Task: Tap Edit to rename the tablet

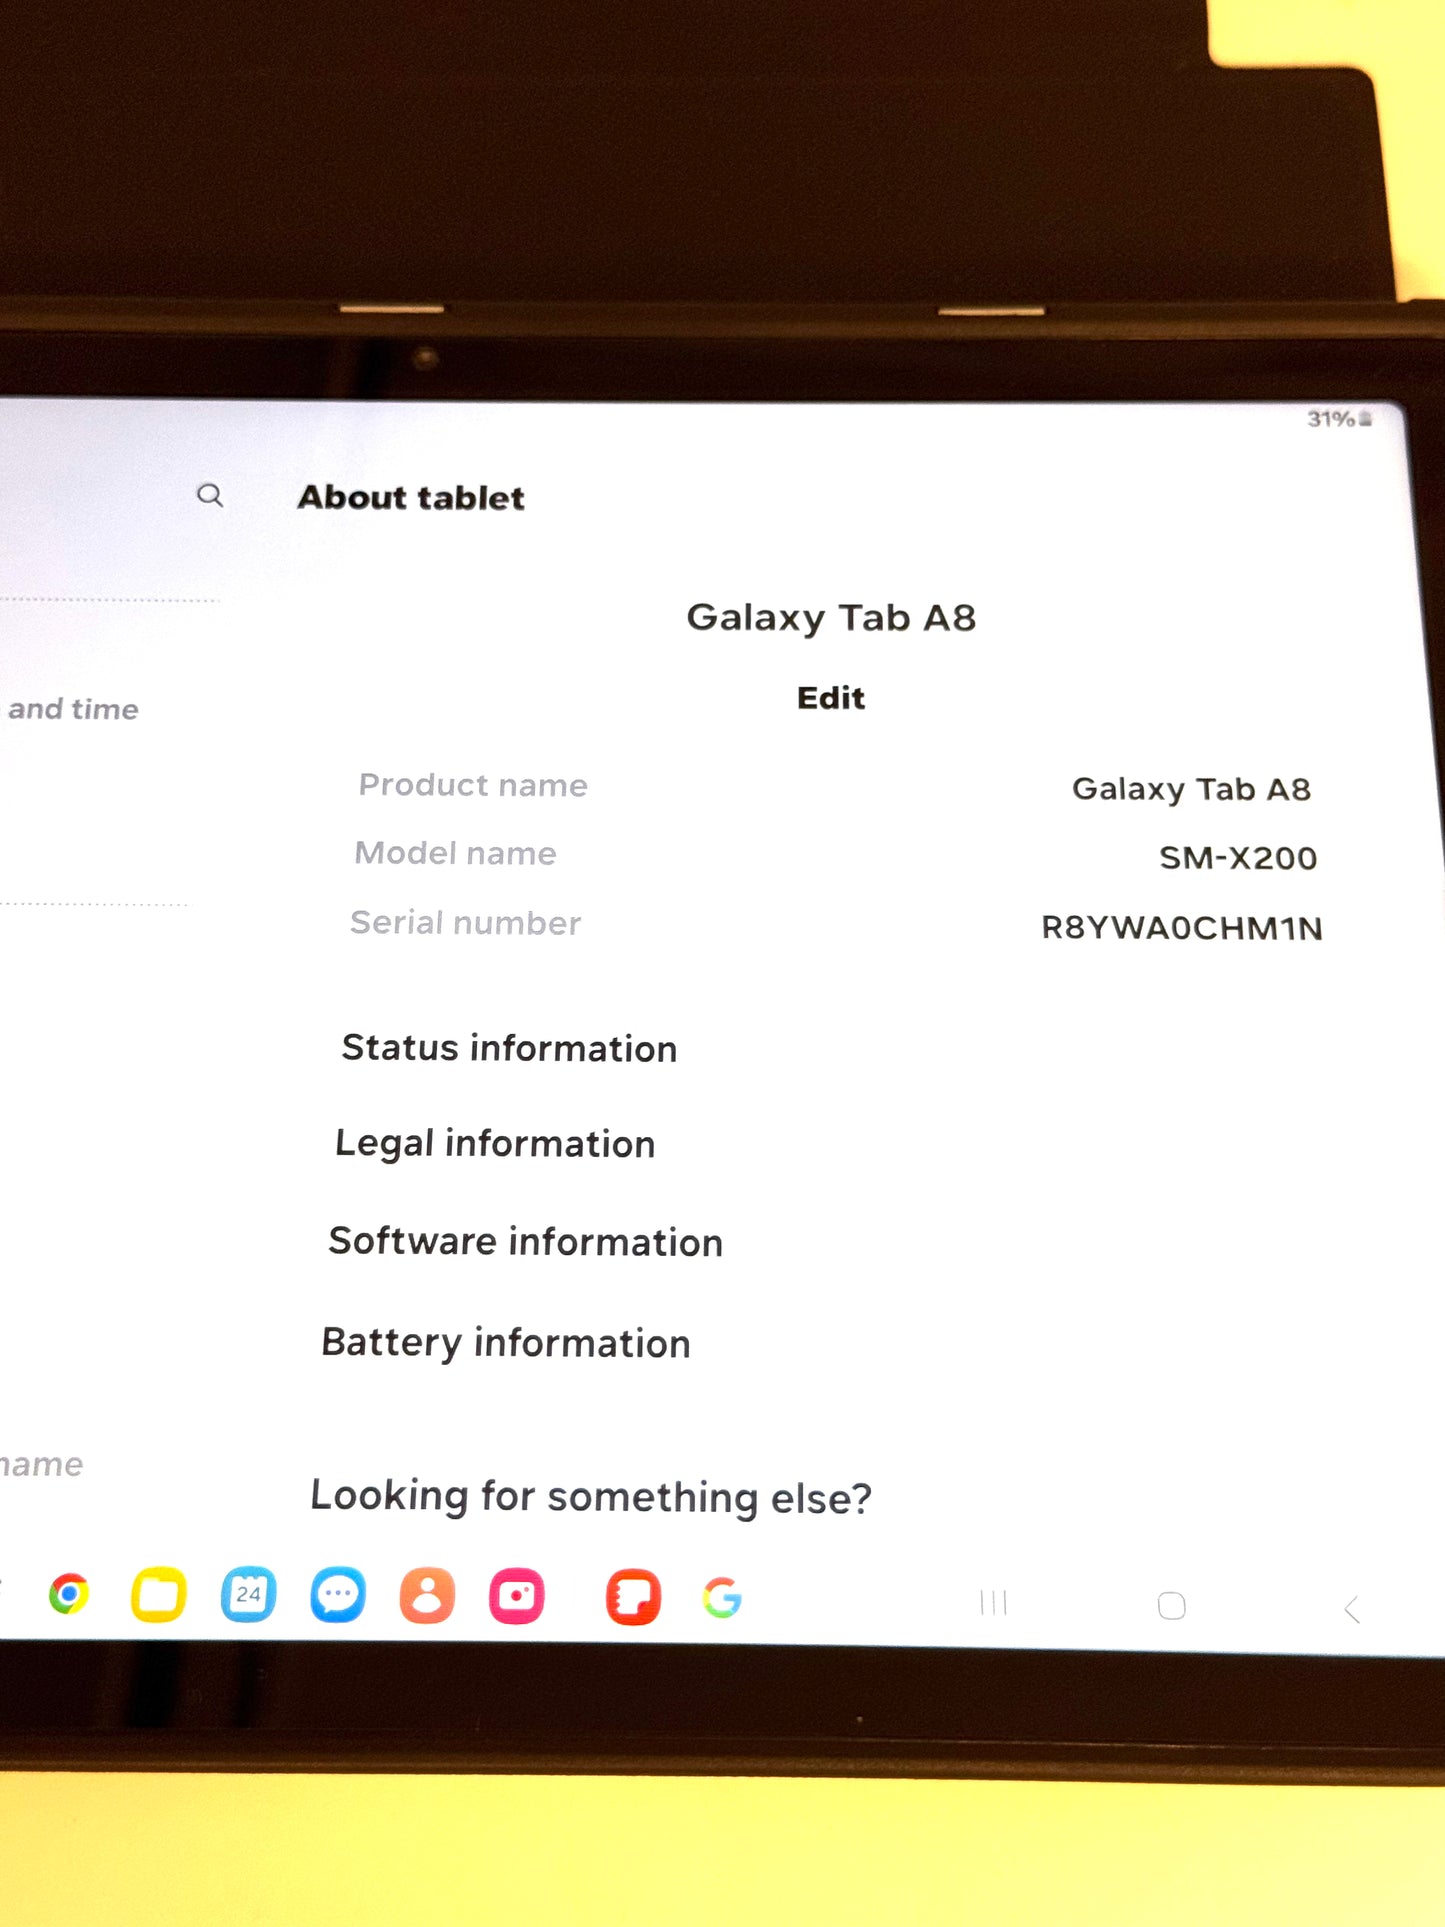Action: (x=831, y=698)
